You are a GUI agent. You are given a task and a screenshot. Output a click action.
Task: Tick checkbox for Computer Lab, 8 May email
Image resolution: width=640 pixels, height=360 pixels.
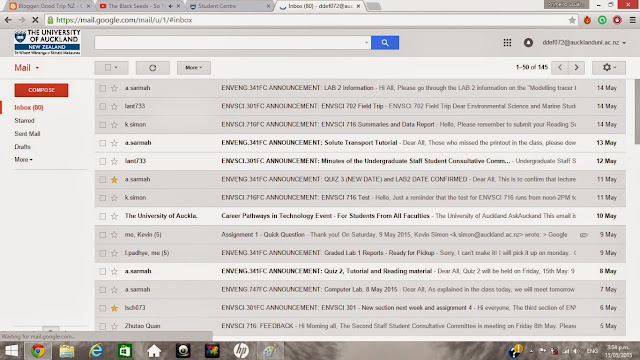click(x=103, y=290)
